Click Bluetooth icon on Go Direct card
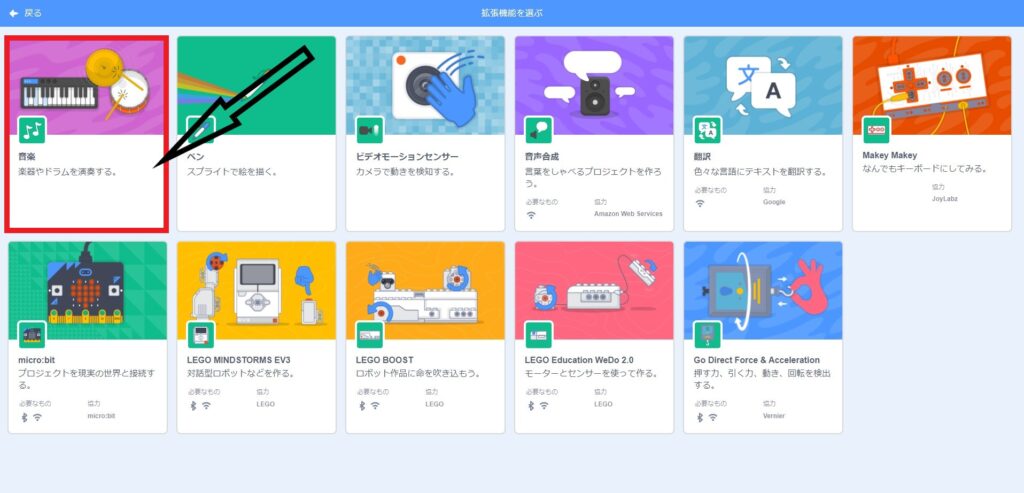This screenshot has height=493, width=1024. (699, 417)
